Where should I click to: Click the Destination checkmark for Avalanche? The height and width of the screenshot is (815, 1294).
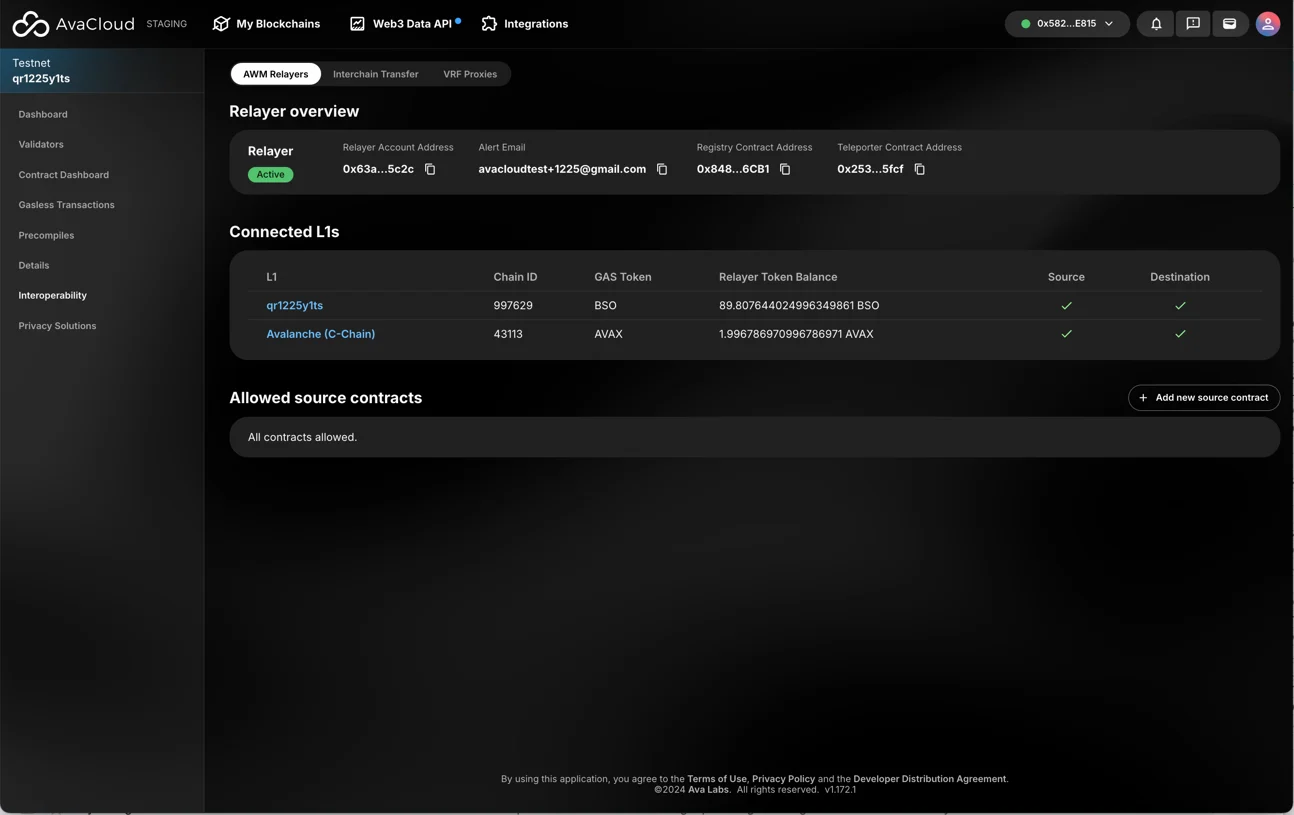(x=1180, y=334)
